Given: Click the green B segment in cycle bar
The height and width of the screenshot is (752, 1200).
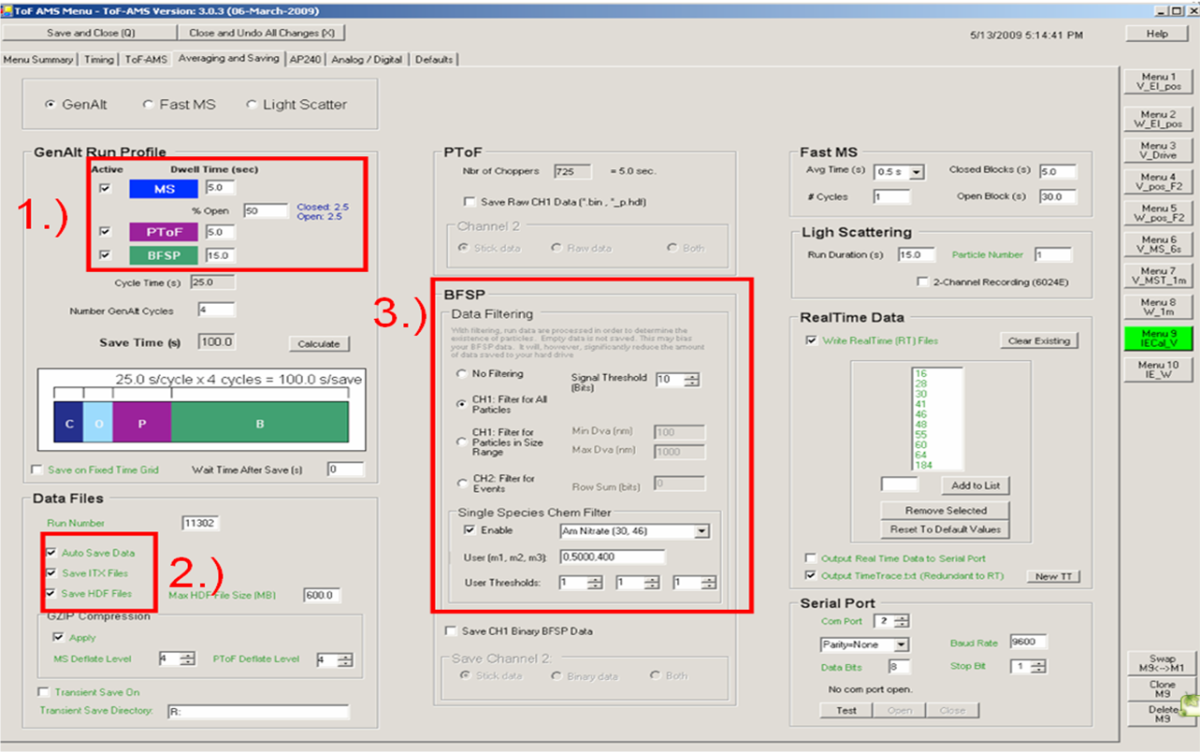Looking at the screenshot, I should pyautogui.click(x=260, y=423).
